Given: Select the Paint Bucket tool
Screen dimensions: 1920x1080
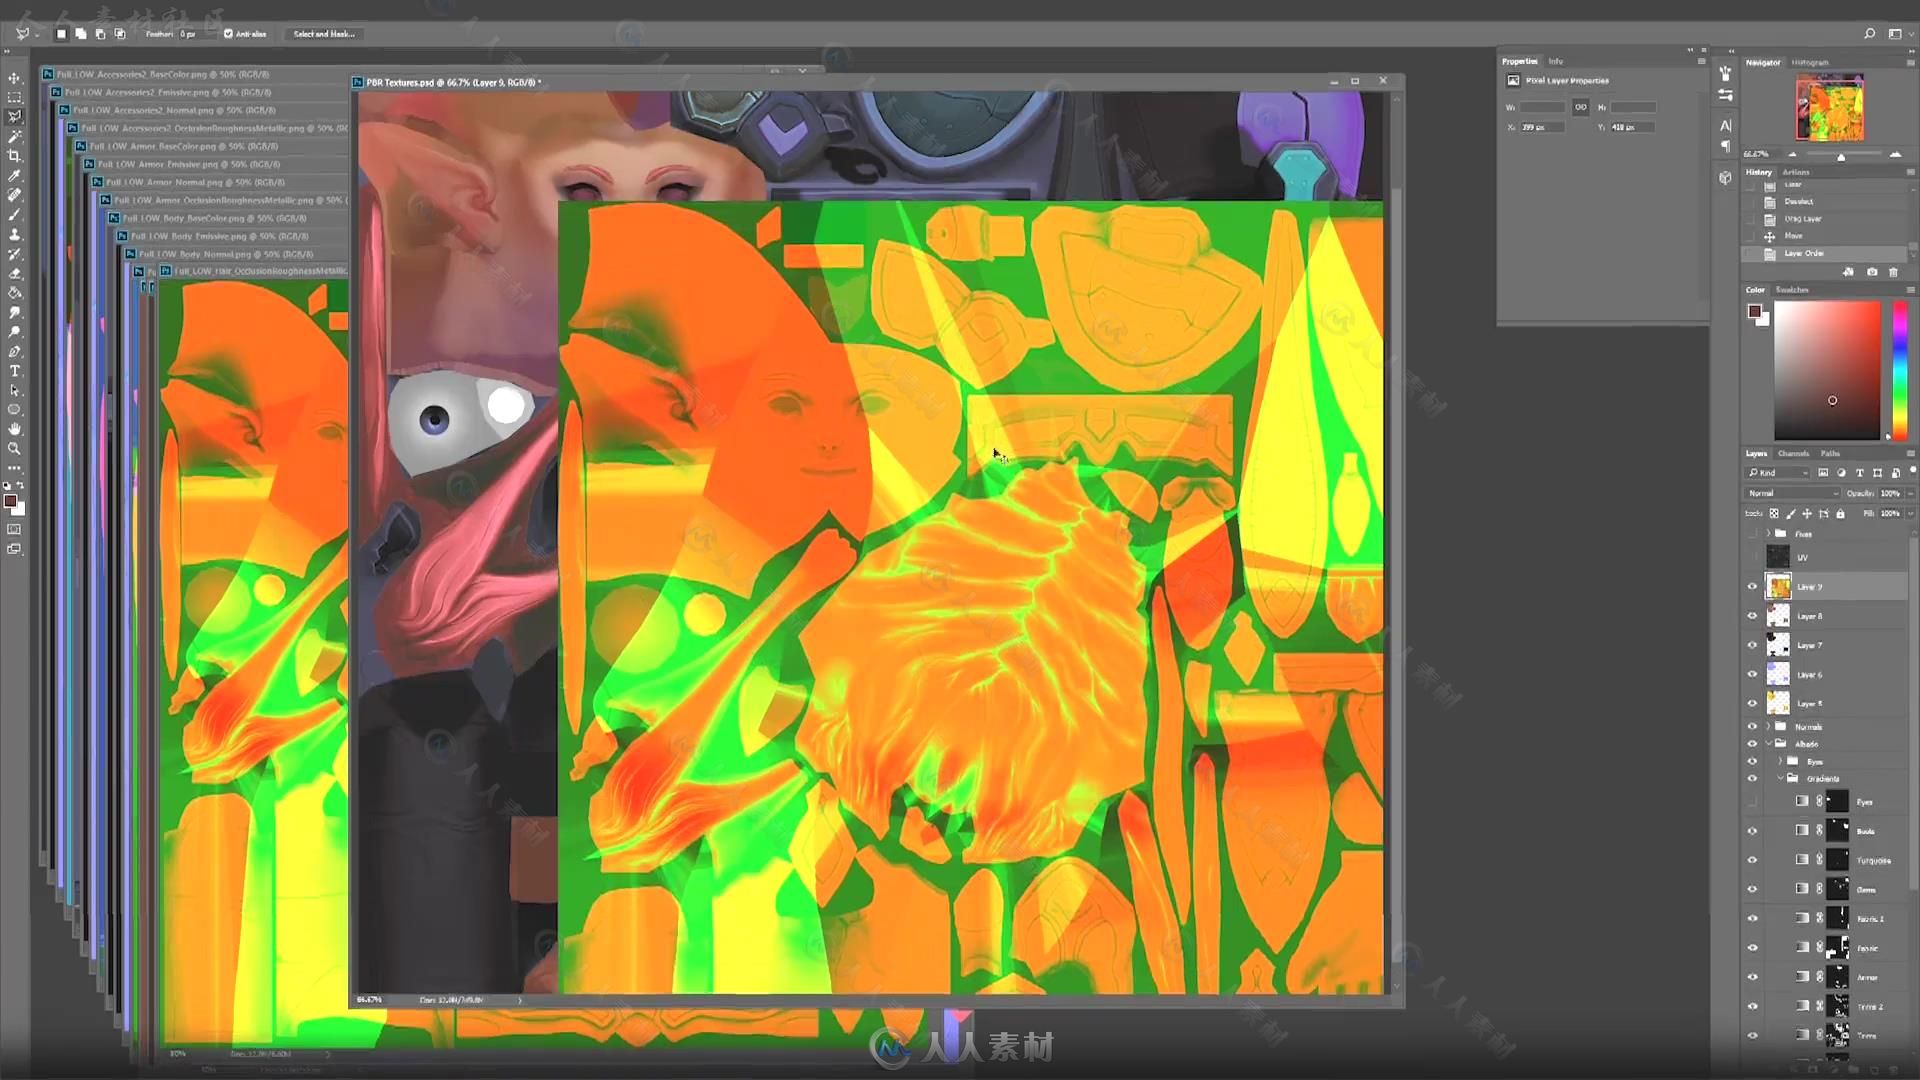Looking at the screenshot, I should pos(14,293).
